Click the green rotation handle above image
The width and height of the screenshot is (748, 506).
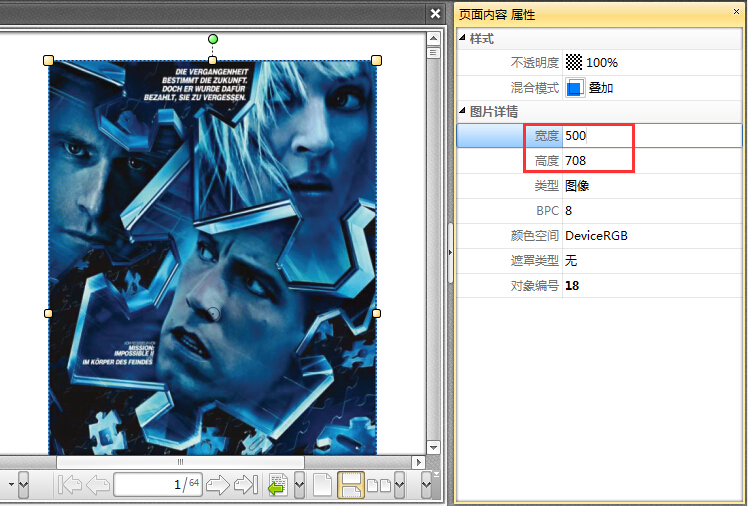[x=213, y=39]
